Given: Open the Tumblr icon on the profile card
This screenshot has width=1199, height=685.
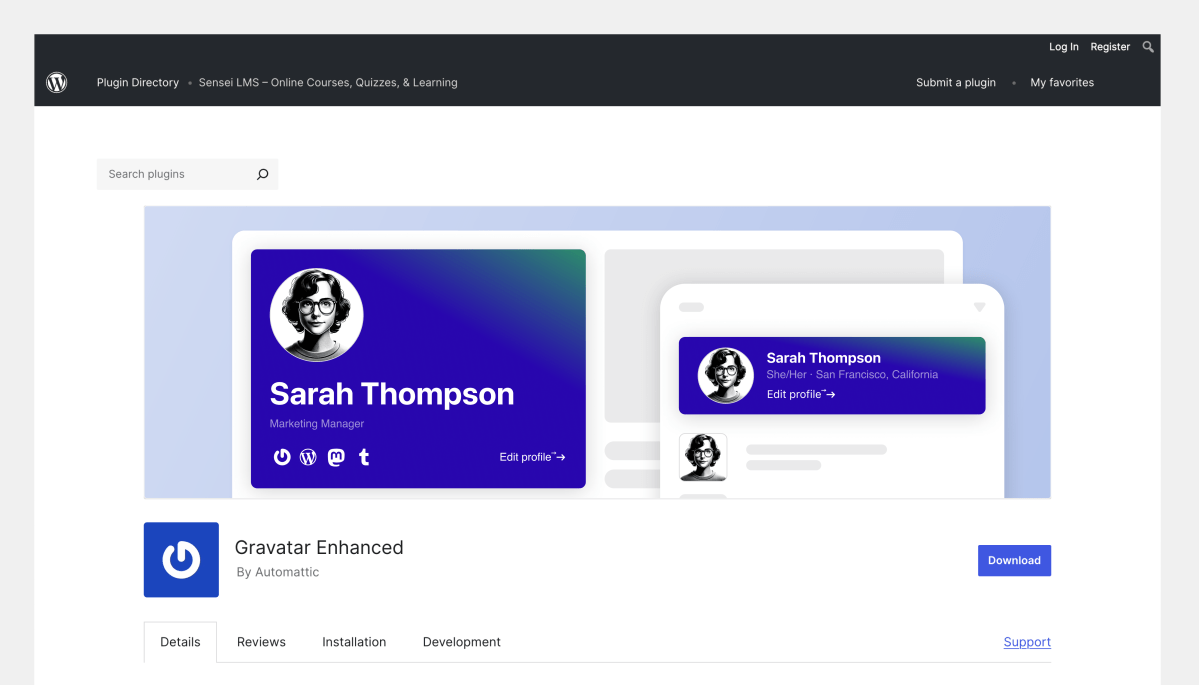Looking at the screenshot, I should click(x=363, y=457).
